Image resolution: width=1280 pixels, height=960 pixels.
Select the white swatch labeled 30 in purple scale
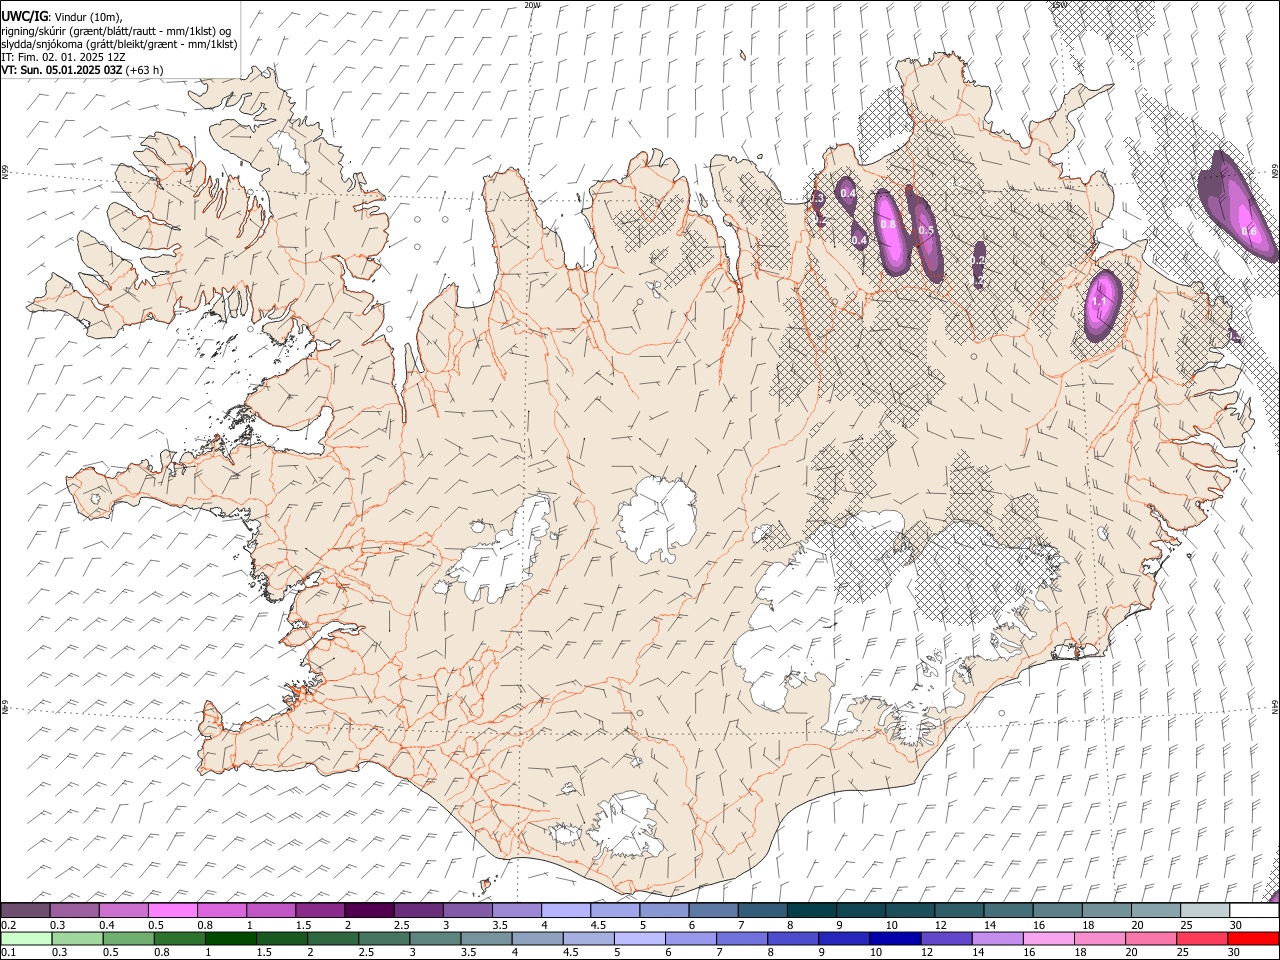[x=1253, y=910]
